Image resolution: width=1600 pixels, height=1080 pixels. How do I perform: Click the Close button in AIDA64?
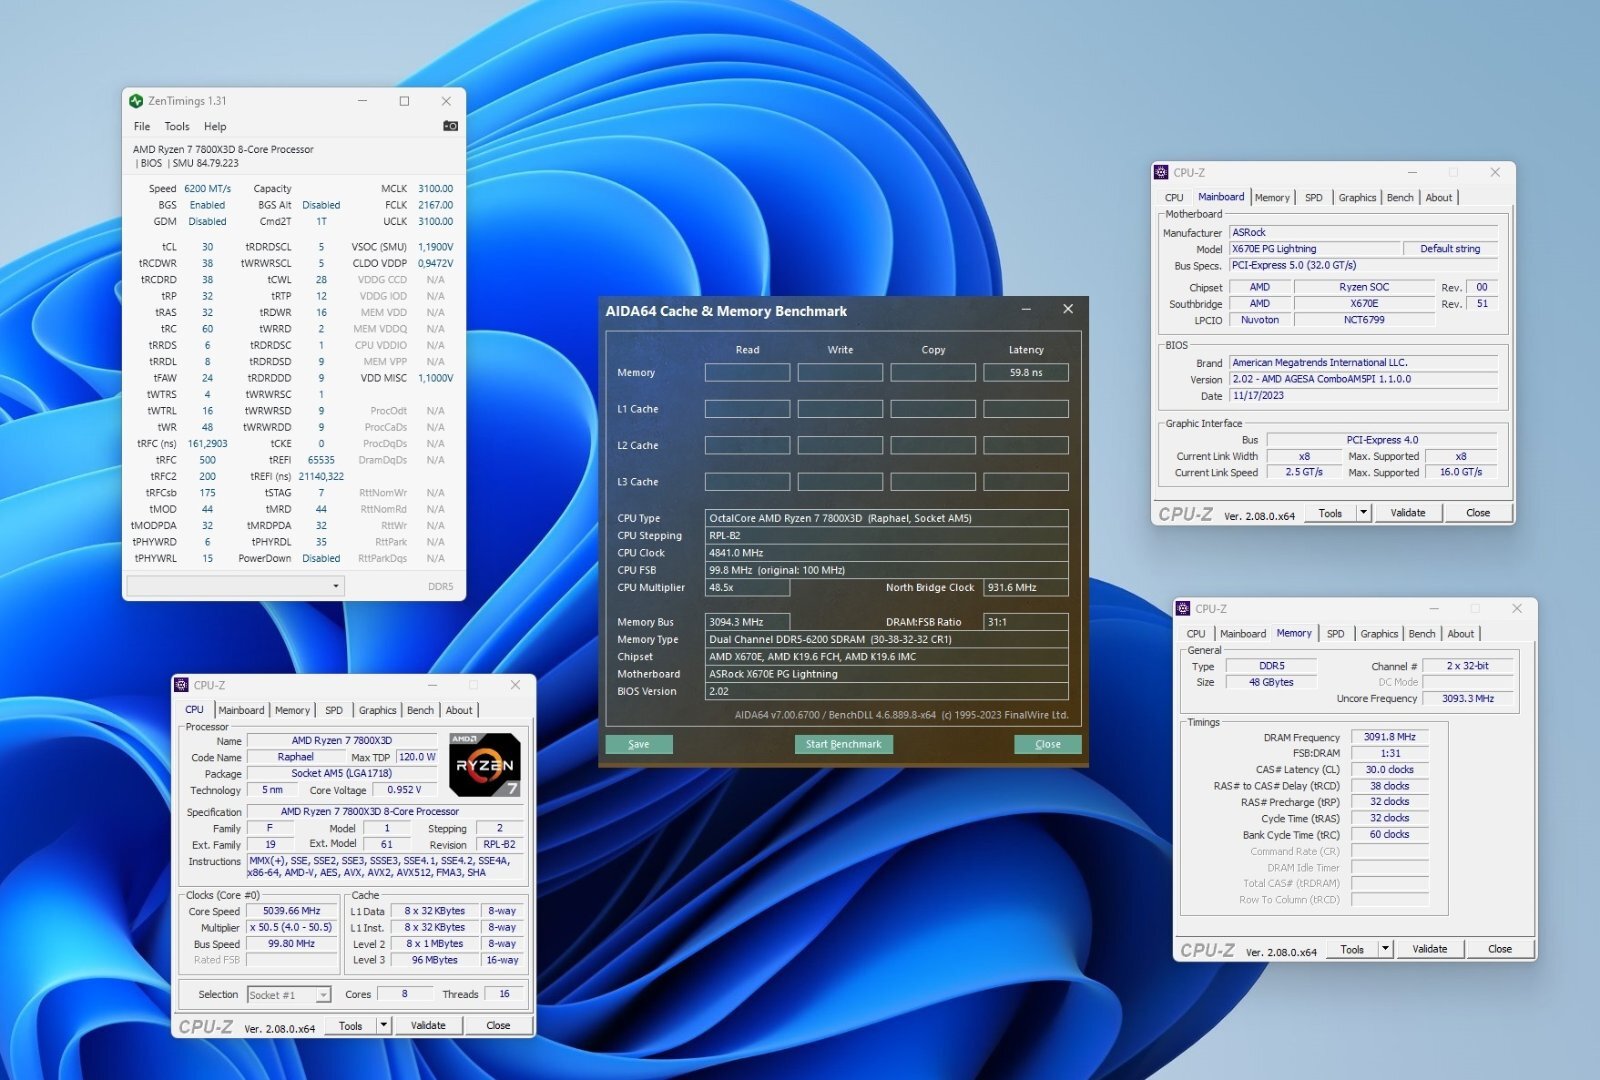[x=1047, y=744]
